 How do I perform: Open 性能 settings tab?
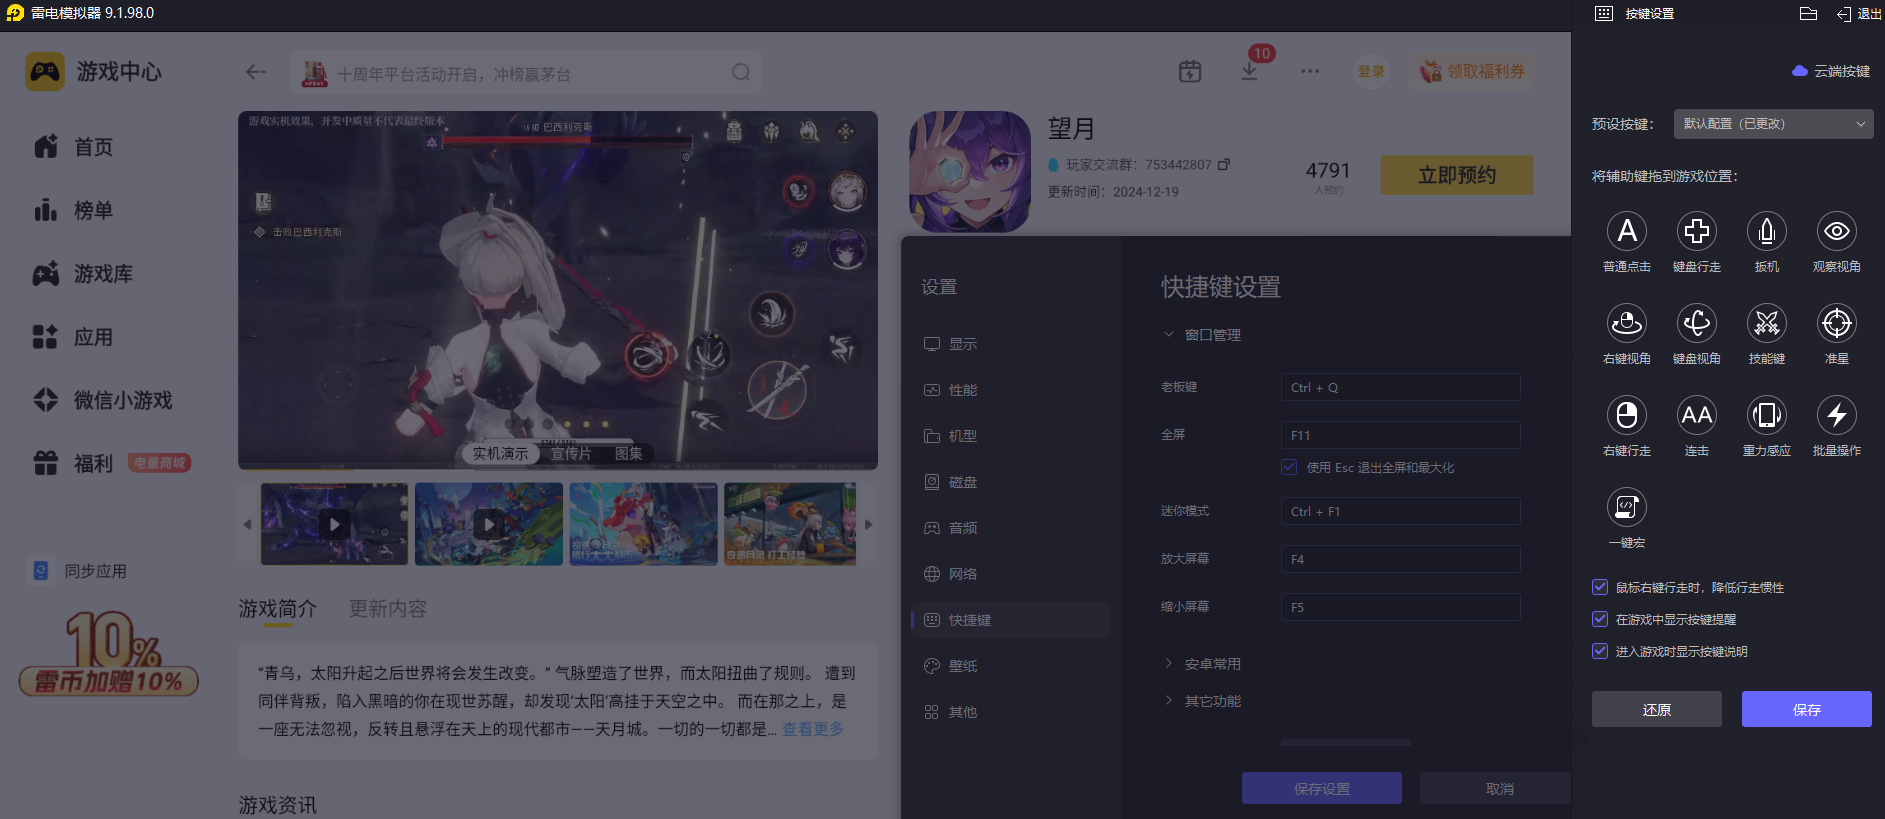[1011, 390]
